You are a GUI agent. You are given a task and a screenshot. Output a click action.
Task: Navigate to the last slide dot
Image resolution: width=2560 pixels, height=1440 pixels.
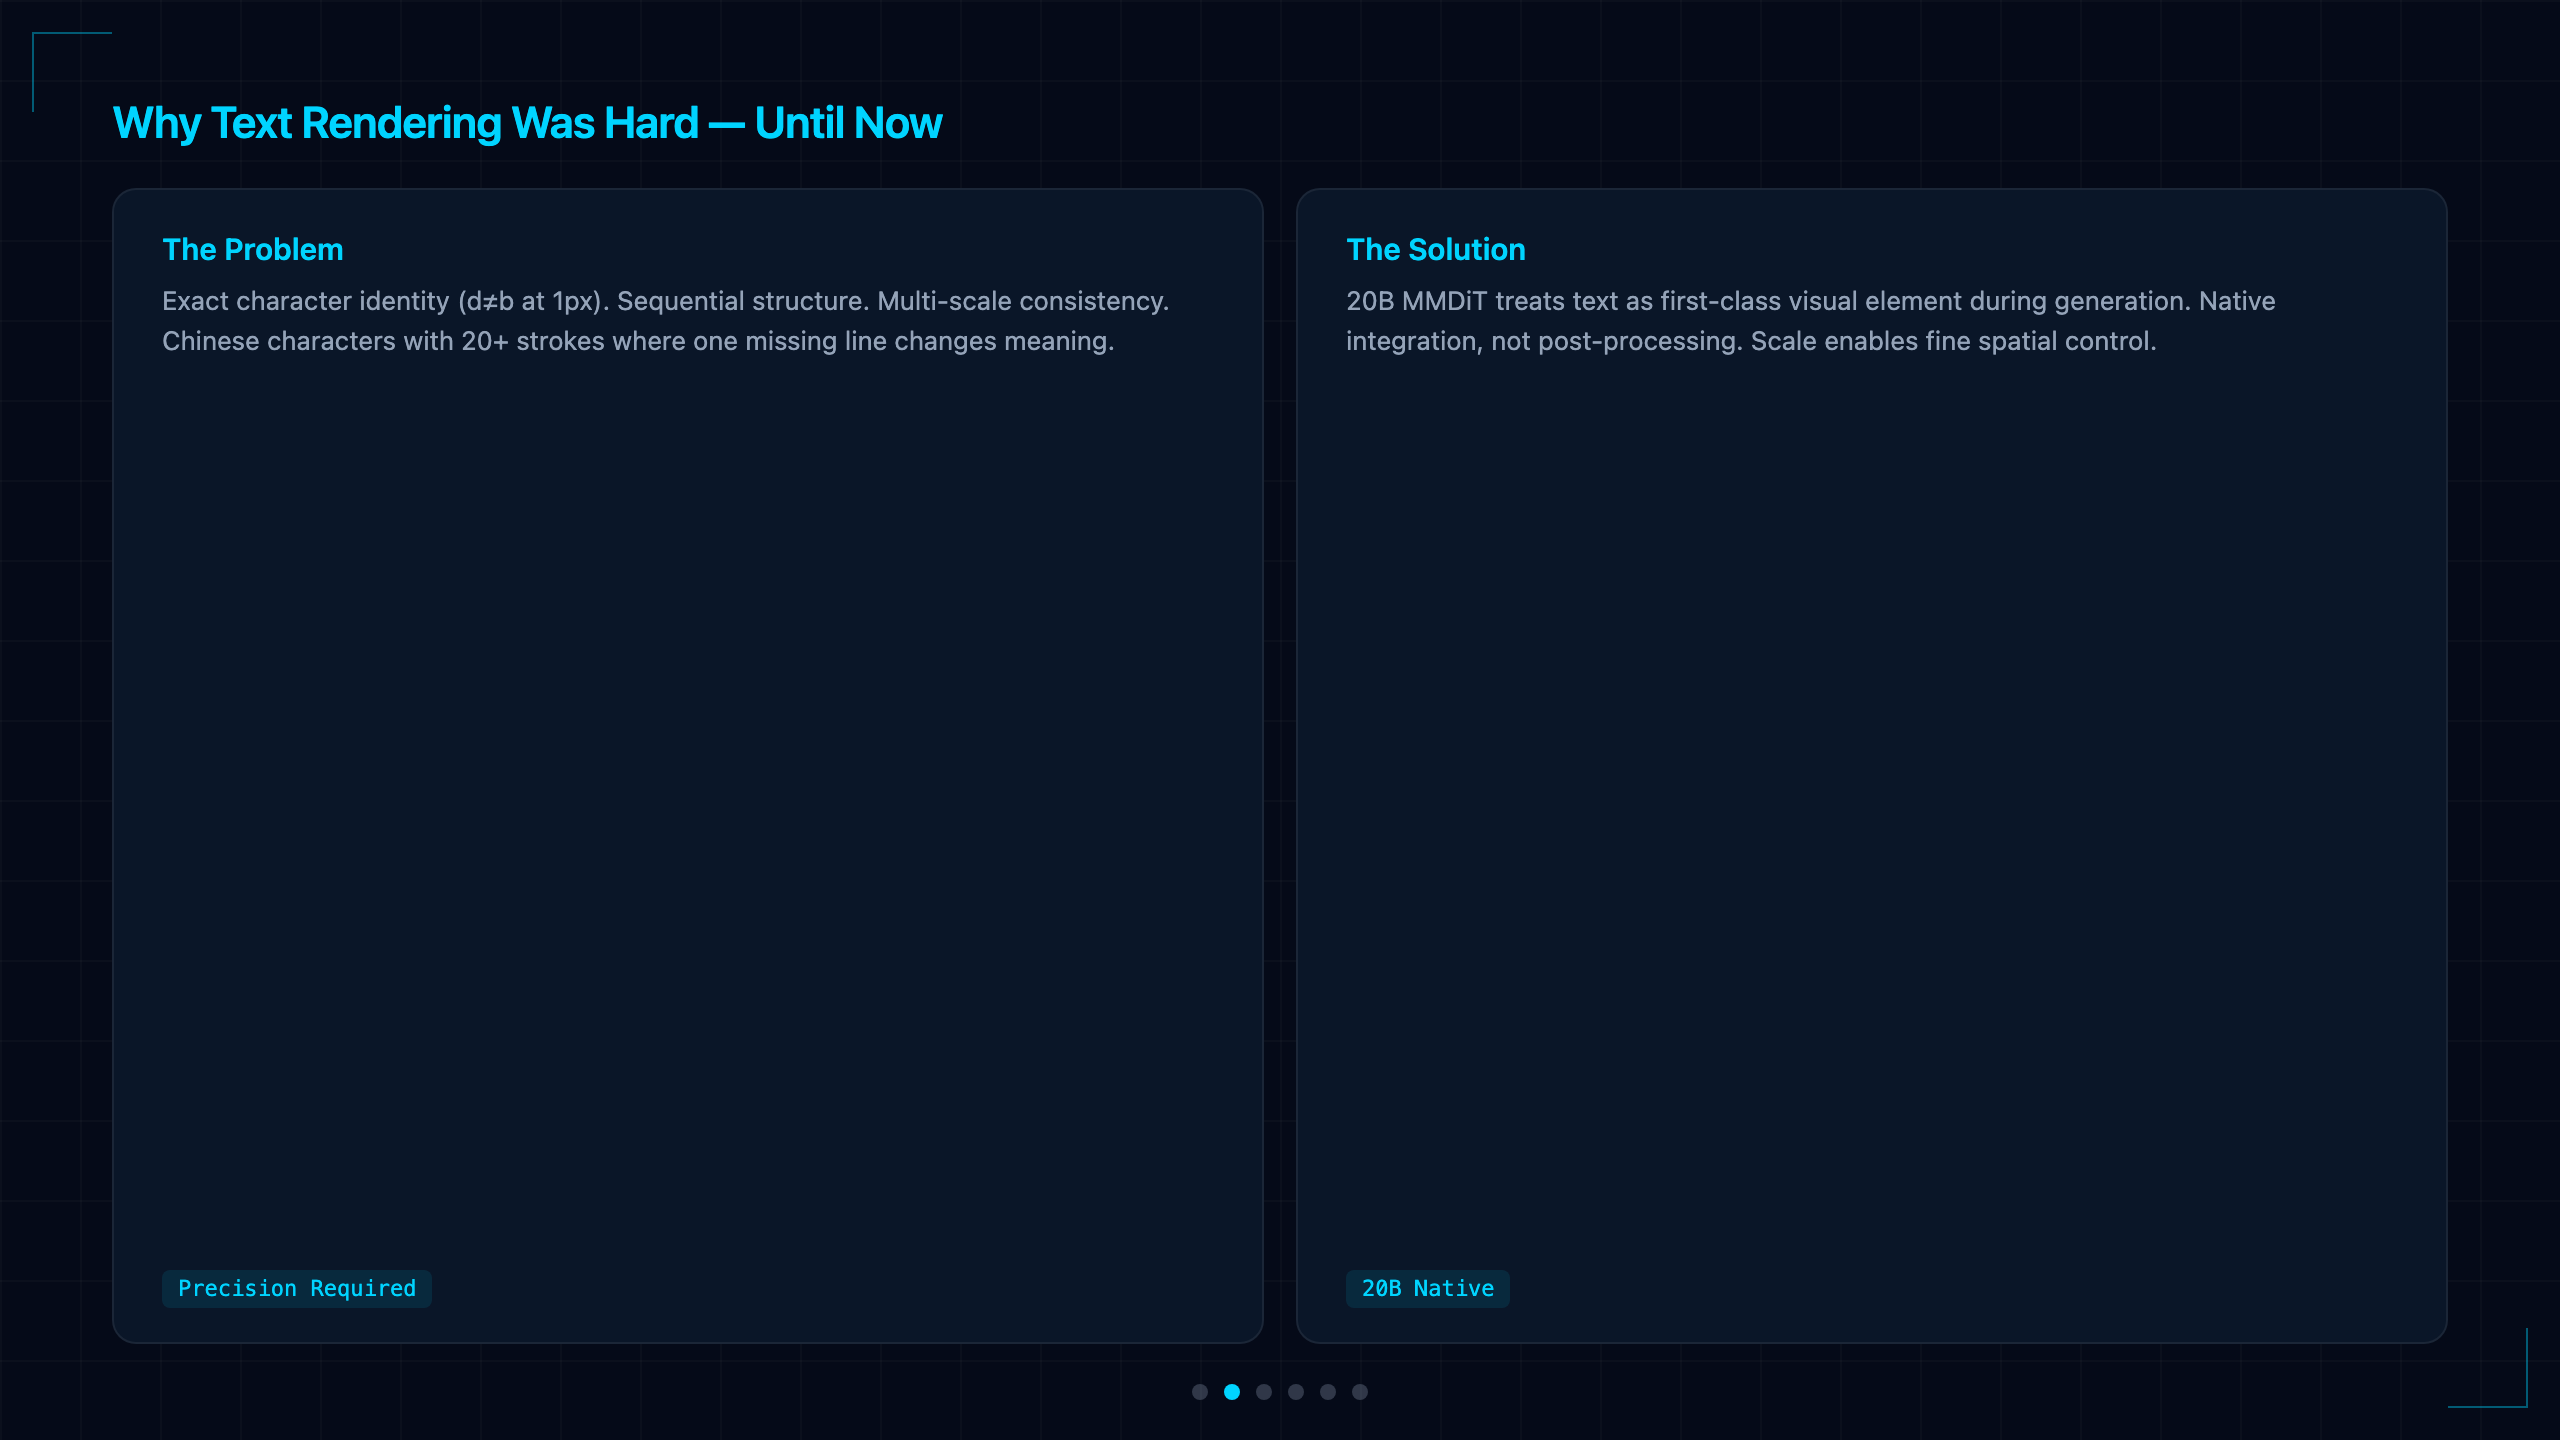pos(1360,1392)
